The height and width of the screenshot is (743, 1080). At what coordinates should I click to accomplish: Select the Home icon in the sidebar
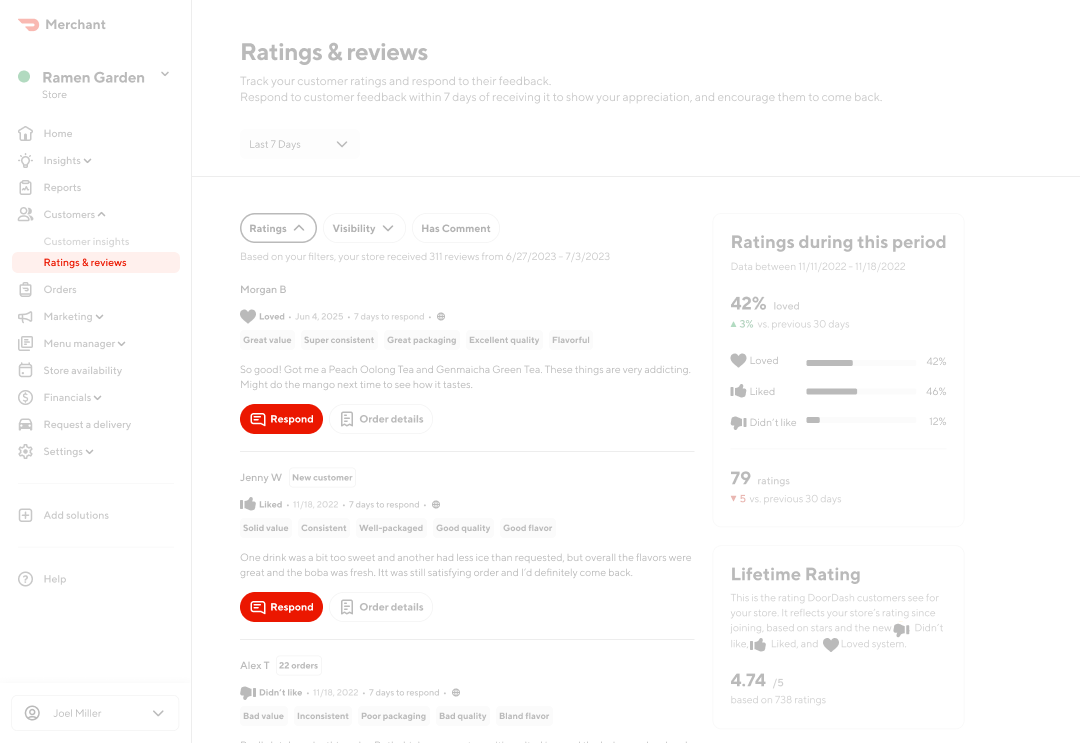coord(25,133)
